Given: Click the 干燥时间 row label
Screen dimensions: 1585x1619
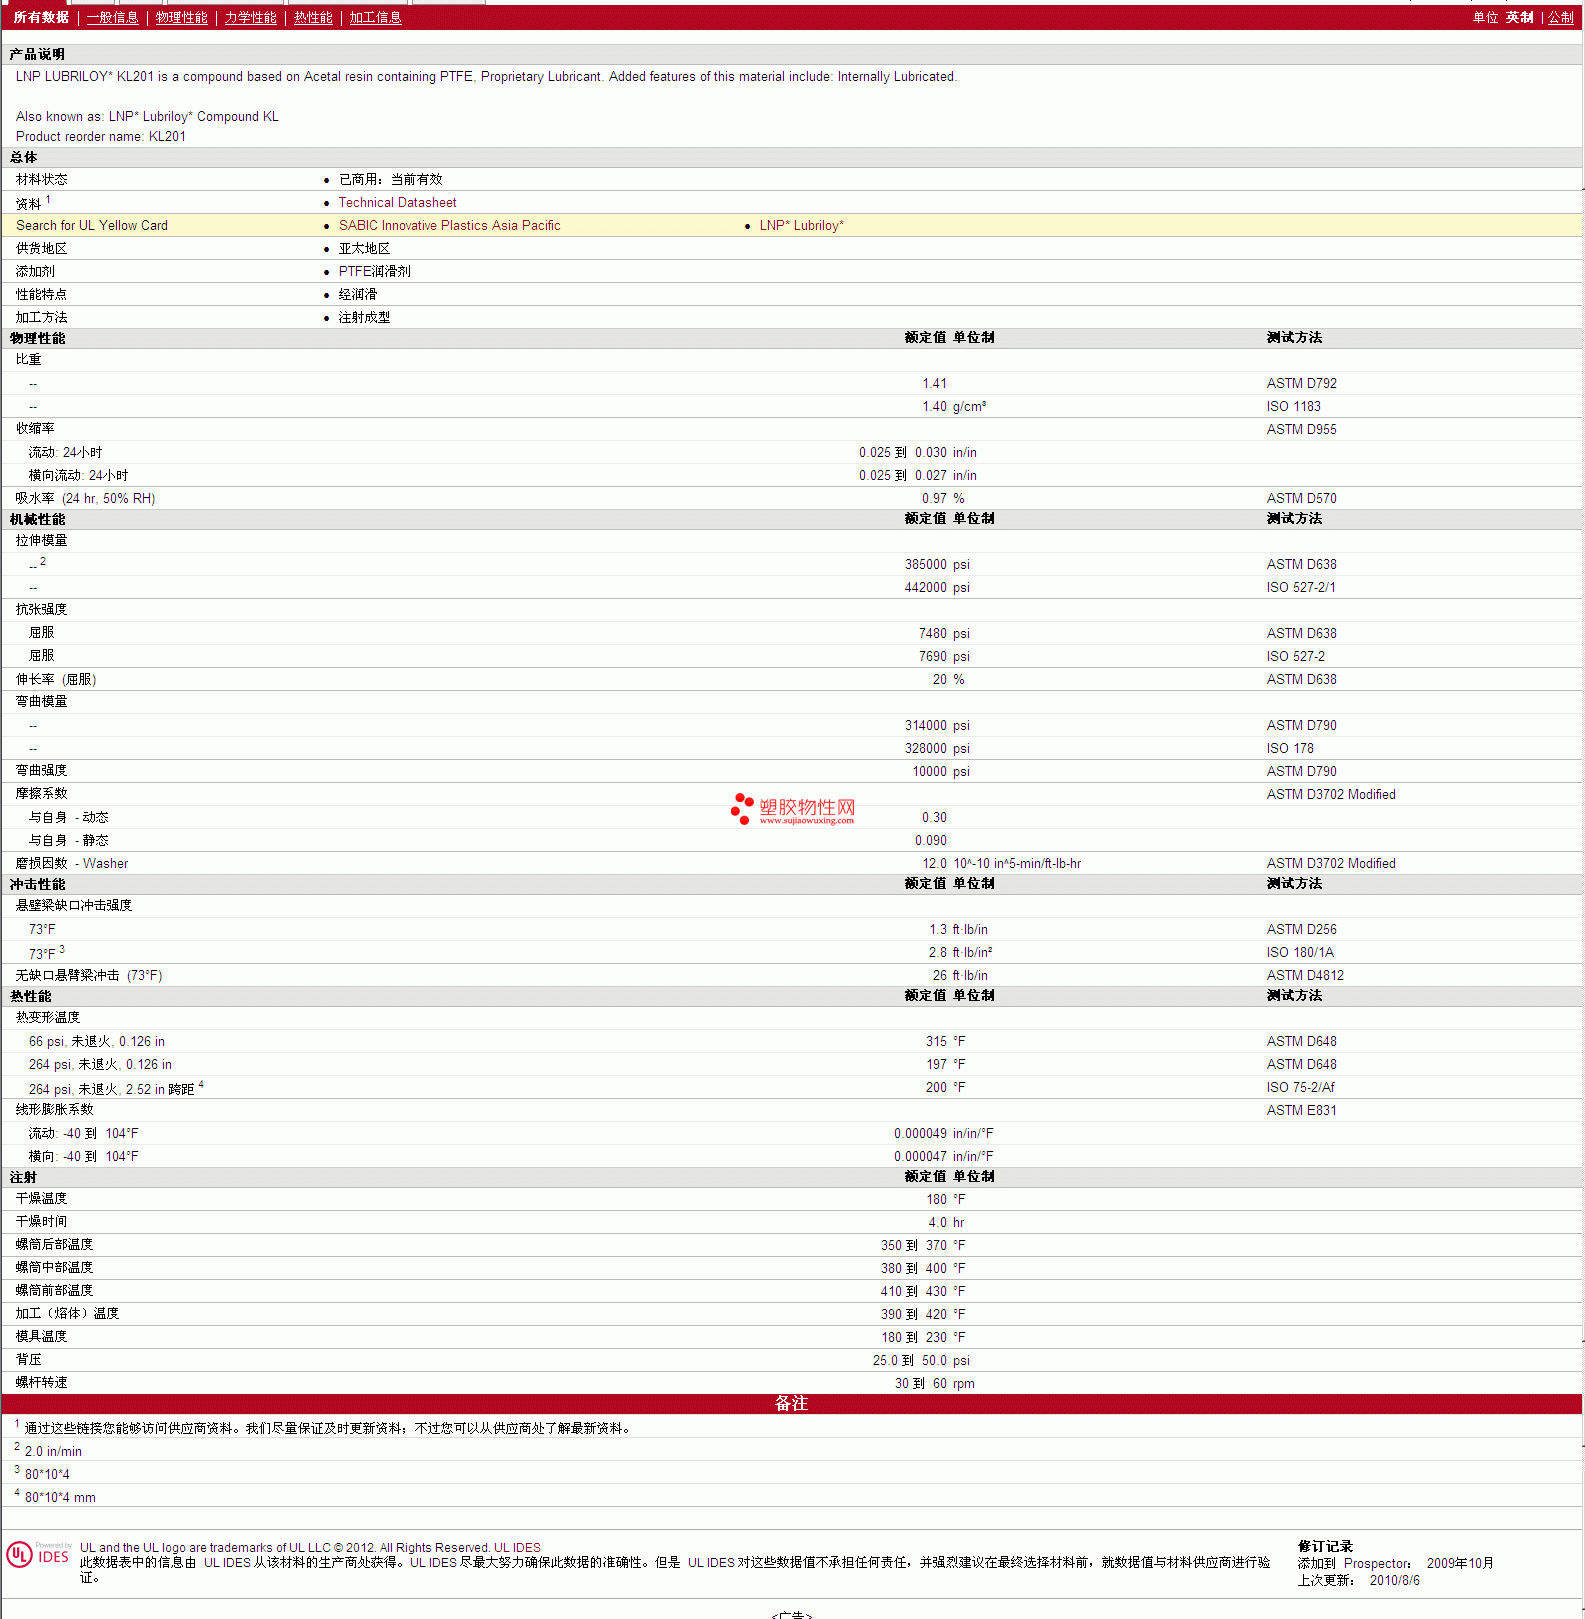Looking at the screenshot, I should (x=41, y=1222).
